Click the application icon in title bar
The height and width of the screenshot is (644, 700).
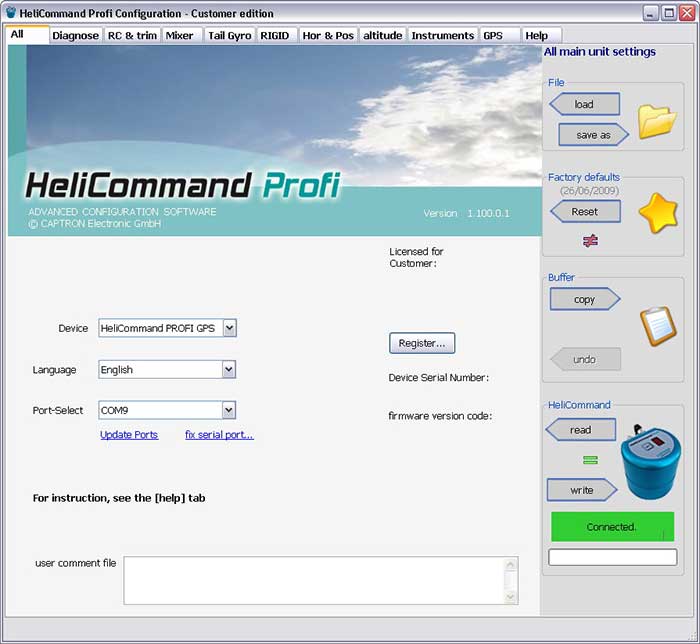pyautogui.click(x=11, y=12)
